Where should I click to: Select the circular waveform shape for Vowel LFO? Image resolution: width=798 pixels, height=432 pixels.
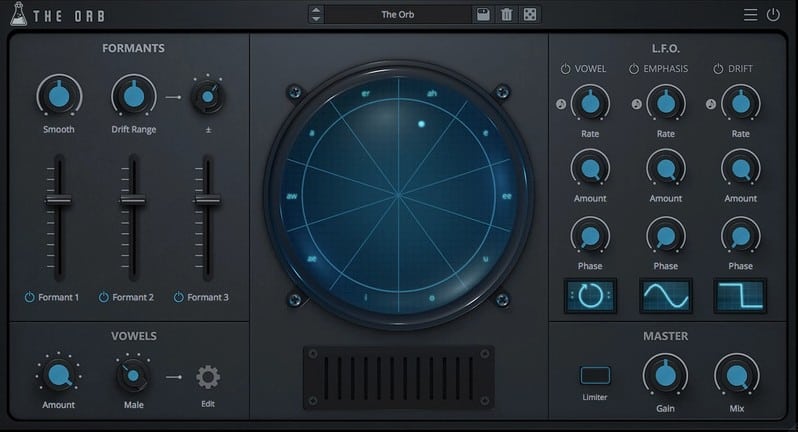coord(590,296)
